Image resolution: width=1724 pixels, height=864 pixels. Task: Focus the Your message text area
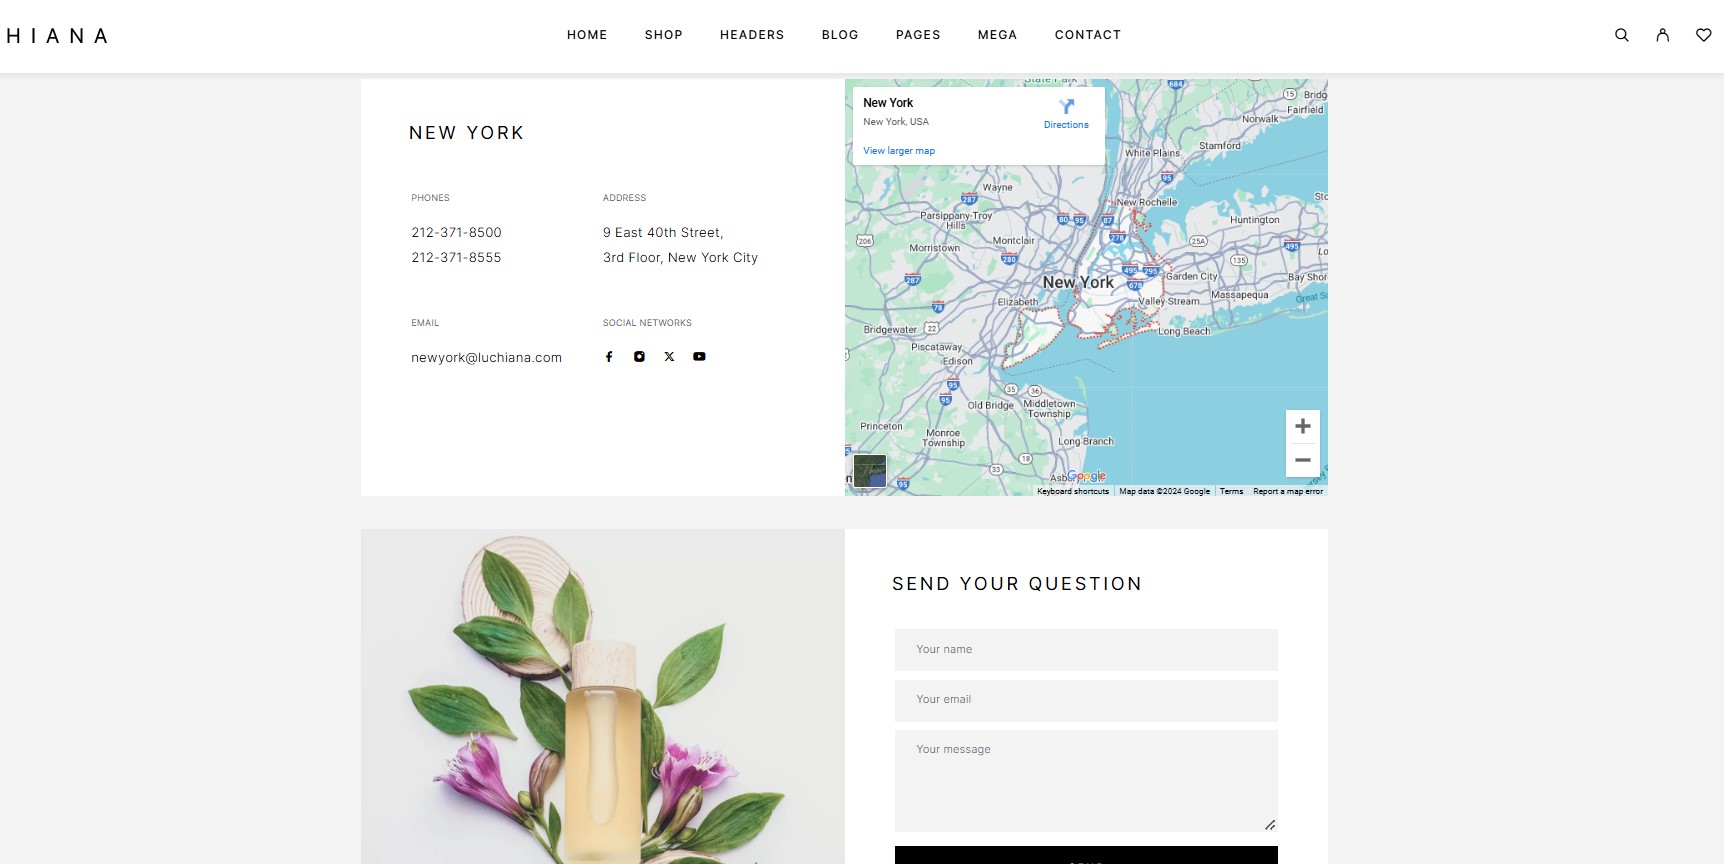click(x=1086, y=781)
